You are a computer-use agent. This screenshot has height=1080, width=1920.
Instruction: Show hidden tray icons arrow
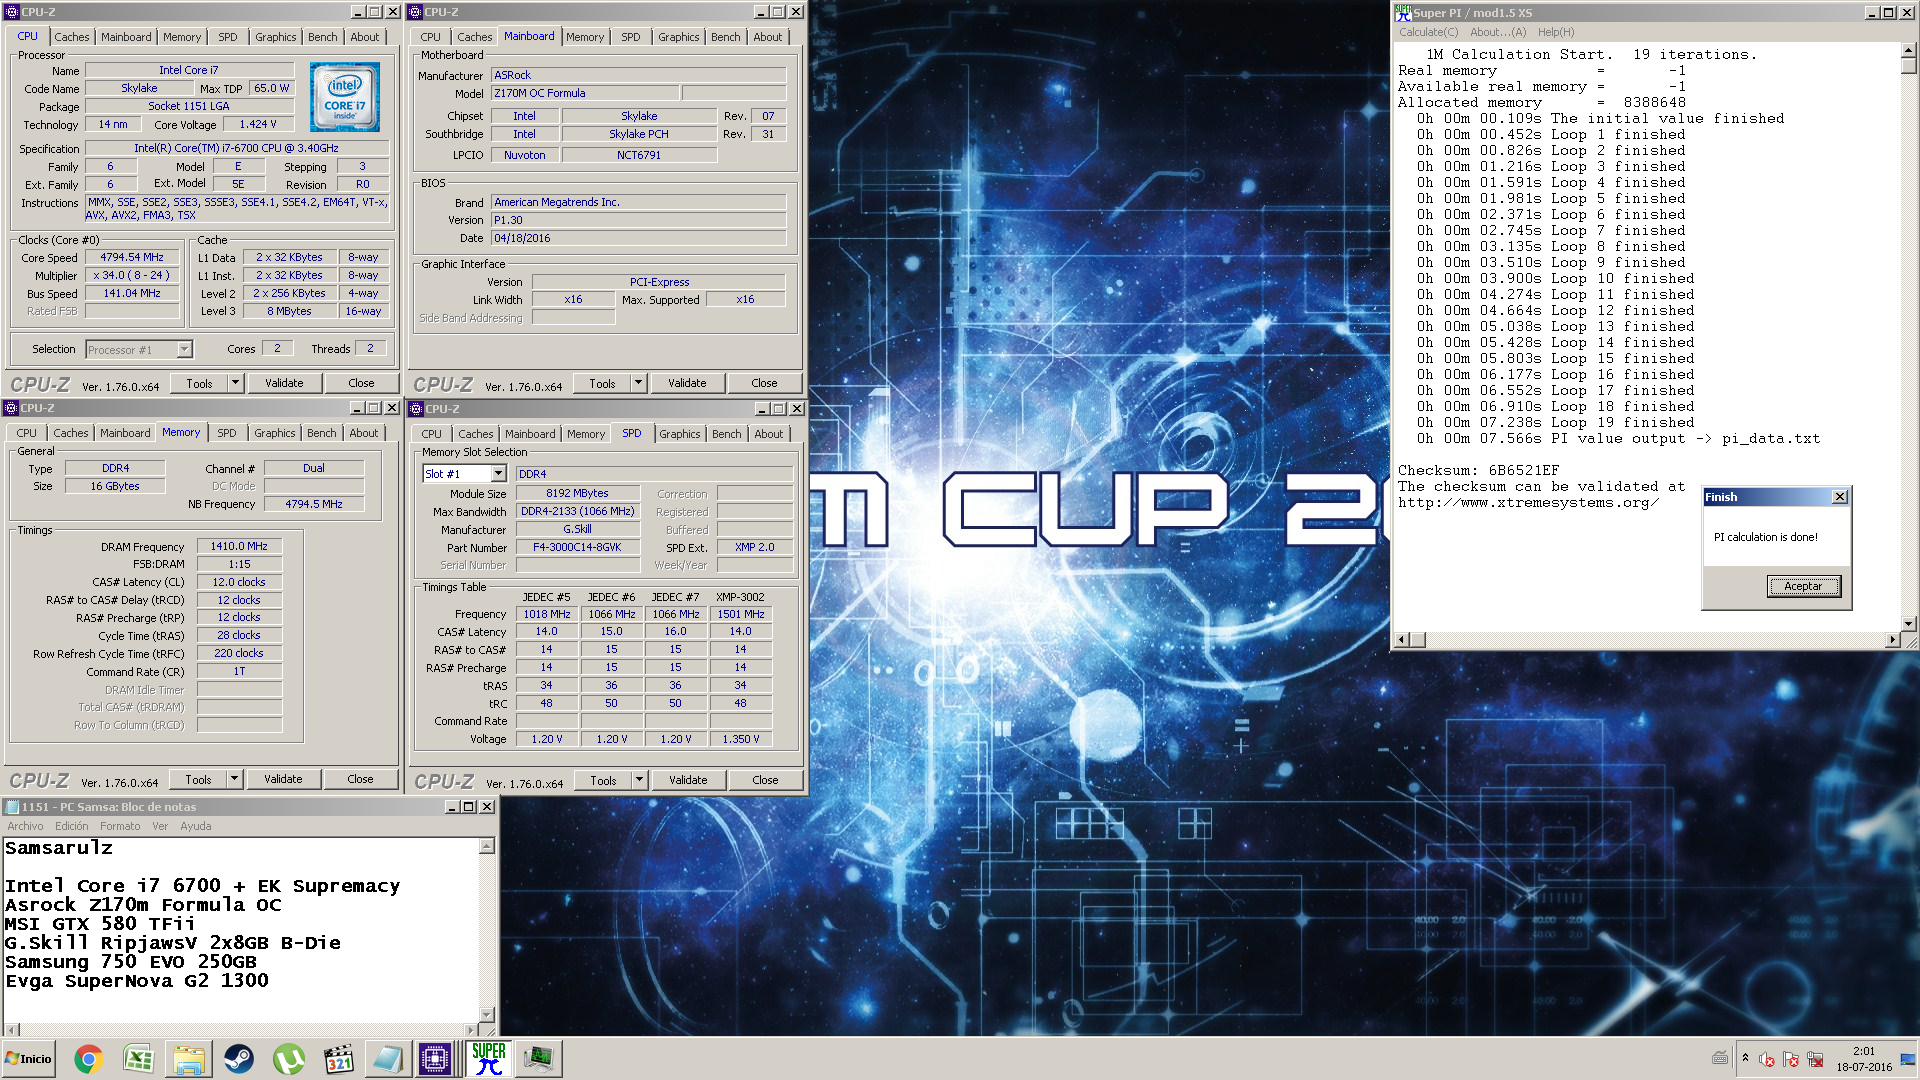tap(1745, 1058)
